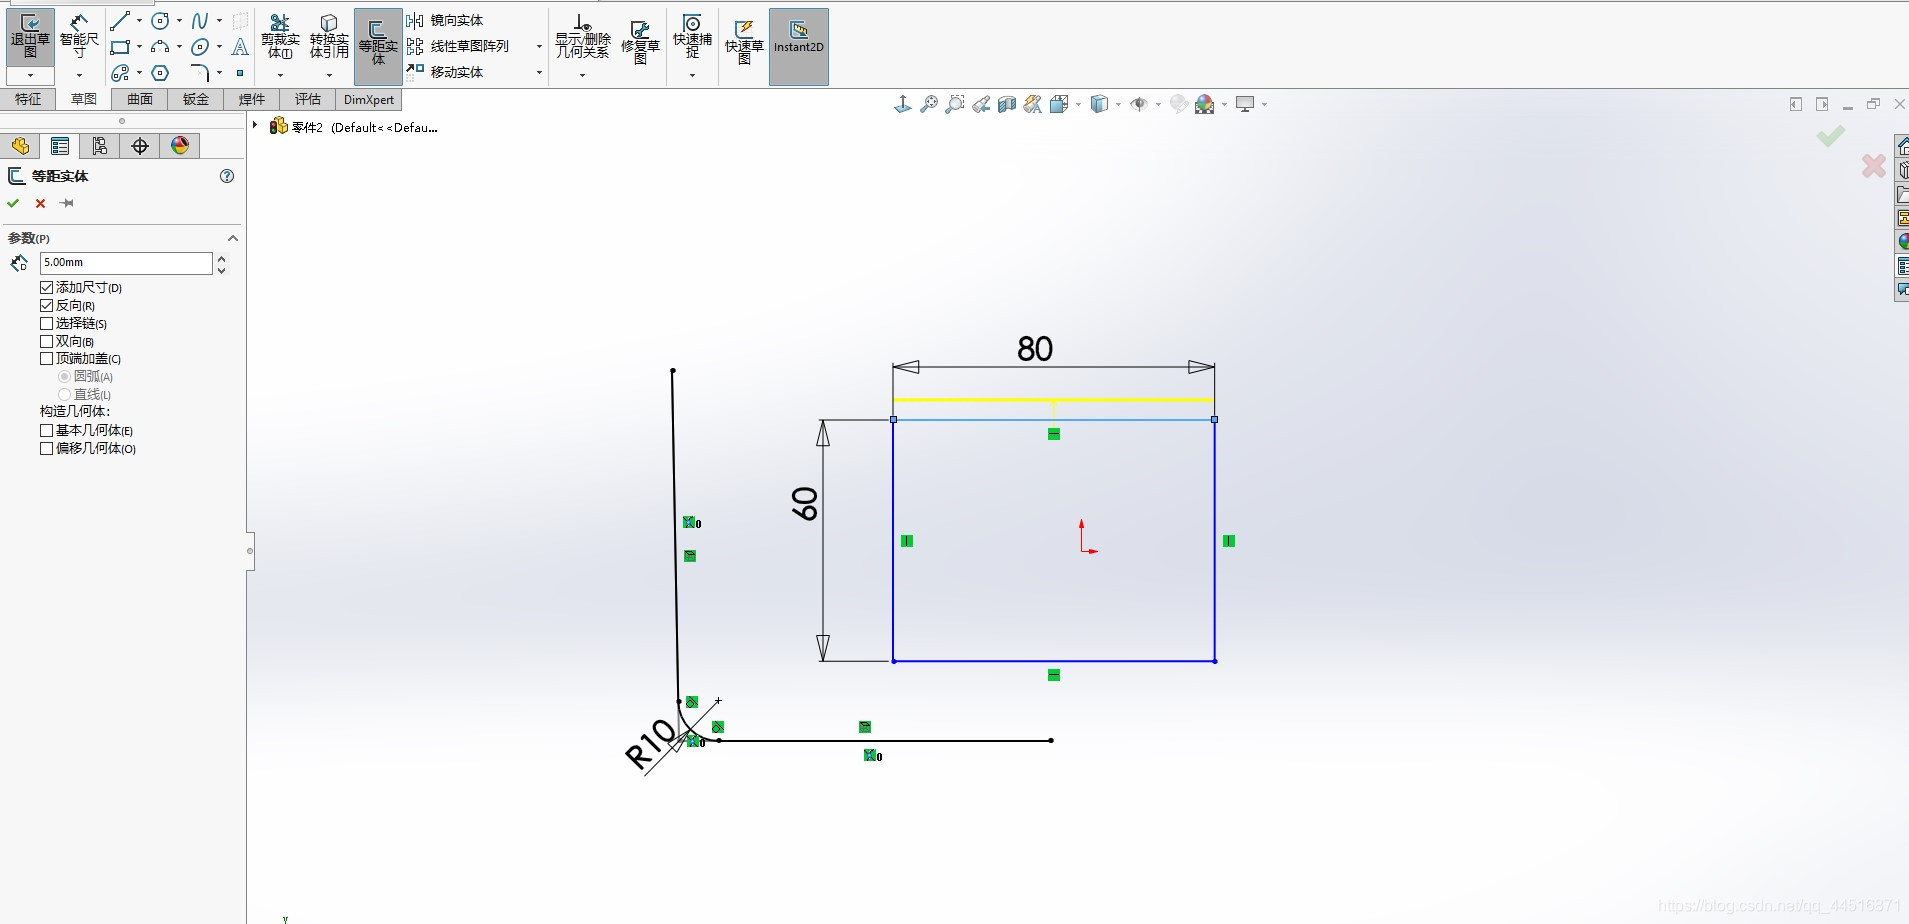The image size is (1909, 924).
Task: Expand the 零件2 flyout tree node
Action: tap(256, 126)
